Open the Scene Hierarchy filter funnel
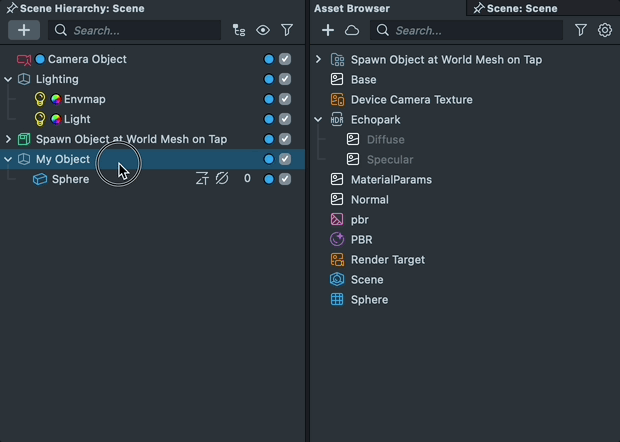Image resolution: width=620 pixels, height=442 pixels. pos(287,31)
